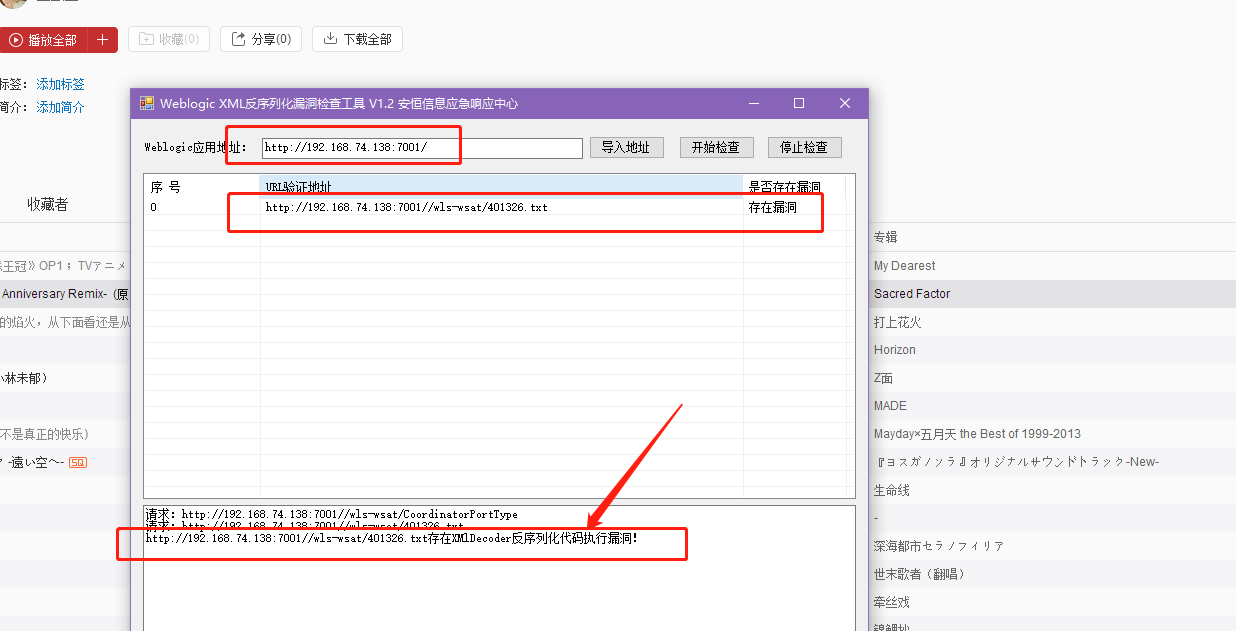
Task: Click the album 打上花火
Action: 897,322
